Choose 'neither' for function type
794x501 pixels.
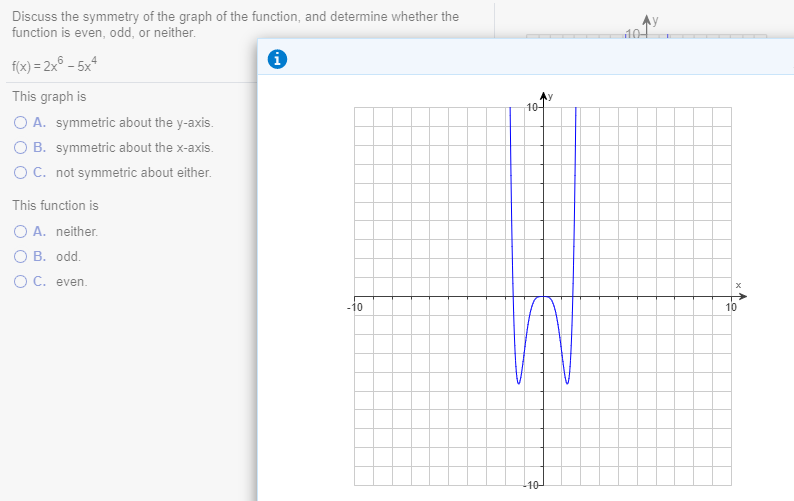(x=20, y=232)
